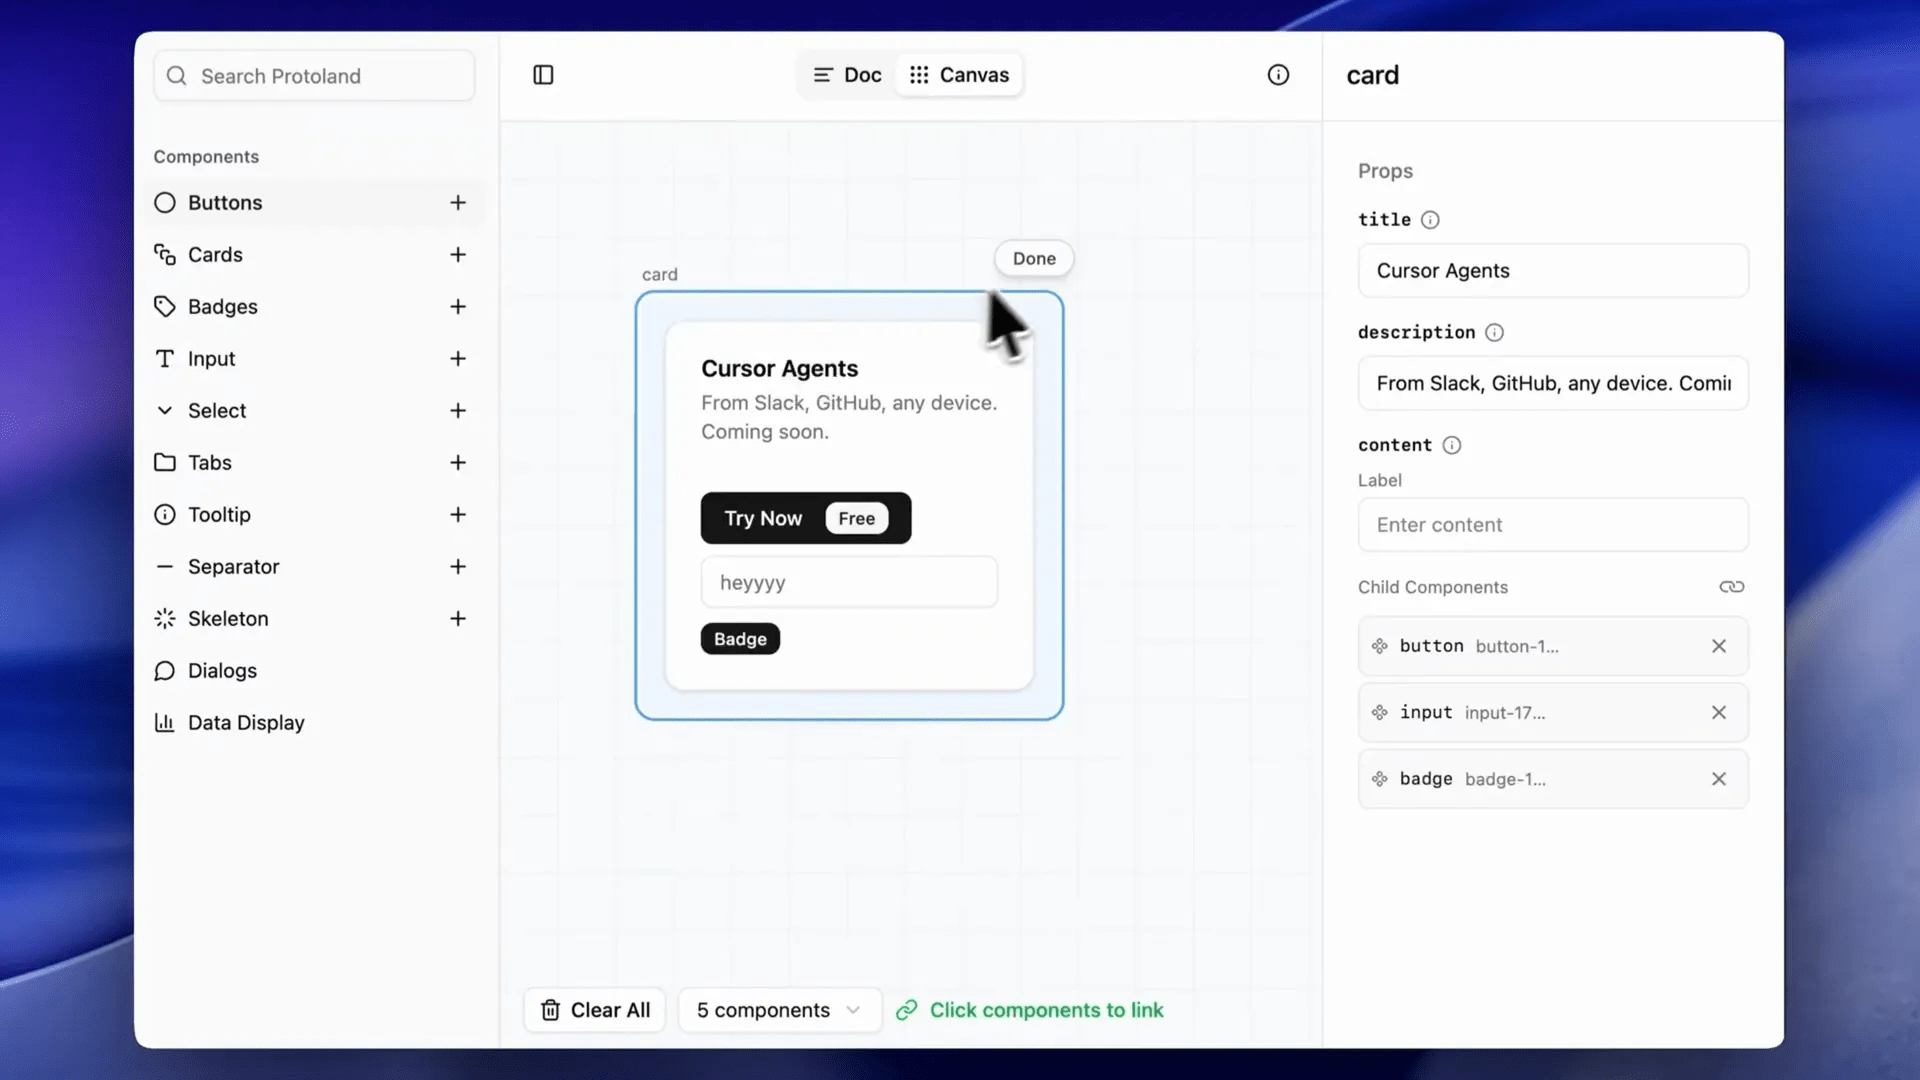Image resolution: width=1920 pixels, height=1080 pixels.
Task: Open the info icon in top toolbar
Action: click(x=1278, y=75)
